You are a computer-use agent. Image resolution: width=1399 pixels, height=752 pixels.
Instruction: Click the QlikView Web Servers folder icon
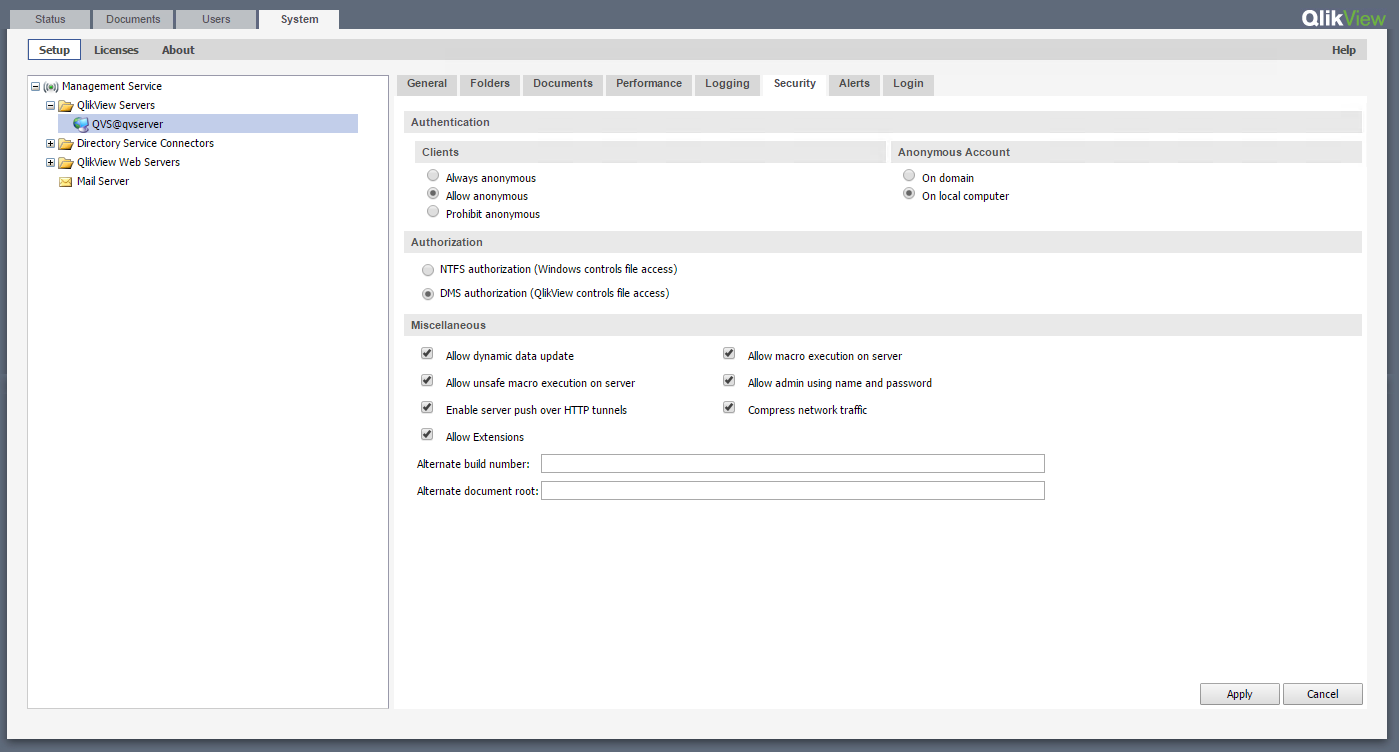(66, 163)
